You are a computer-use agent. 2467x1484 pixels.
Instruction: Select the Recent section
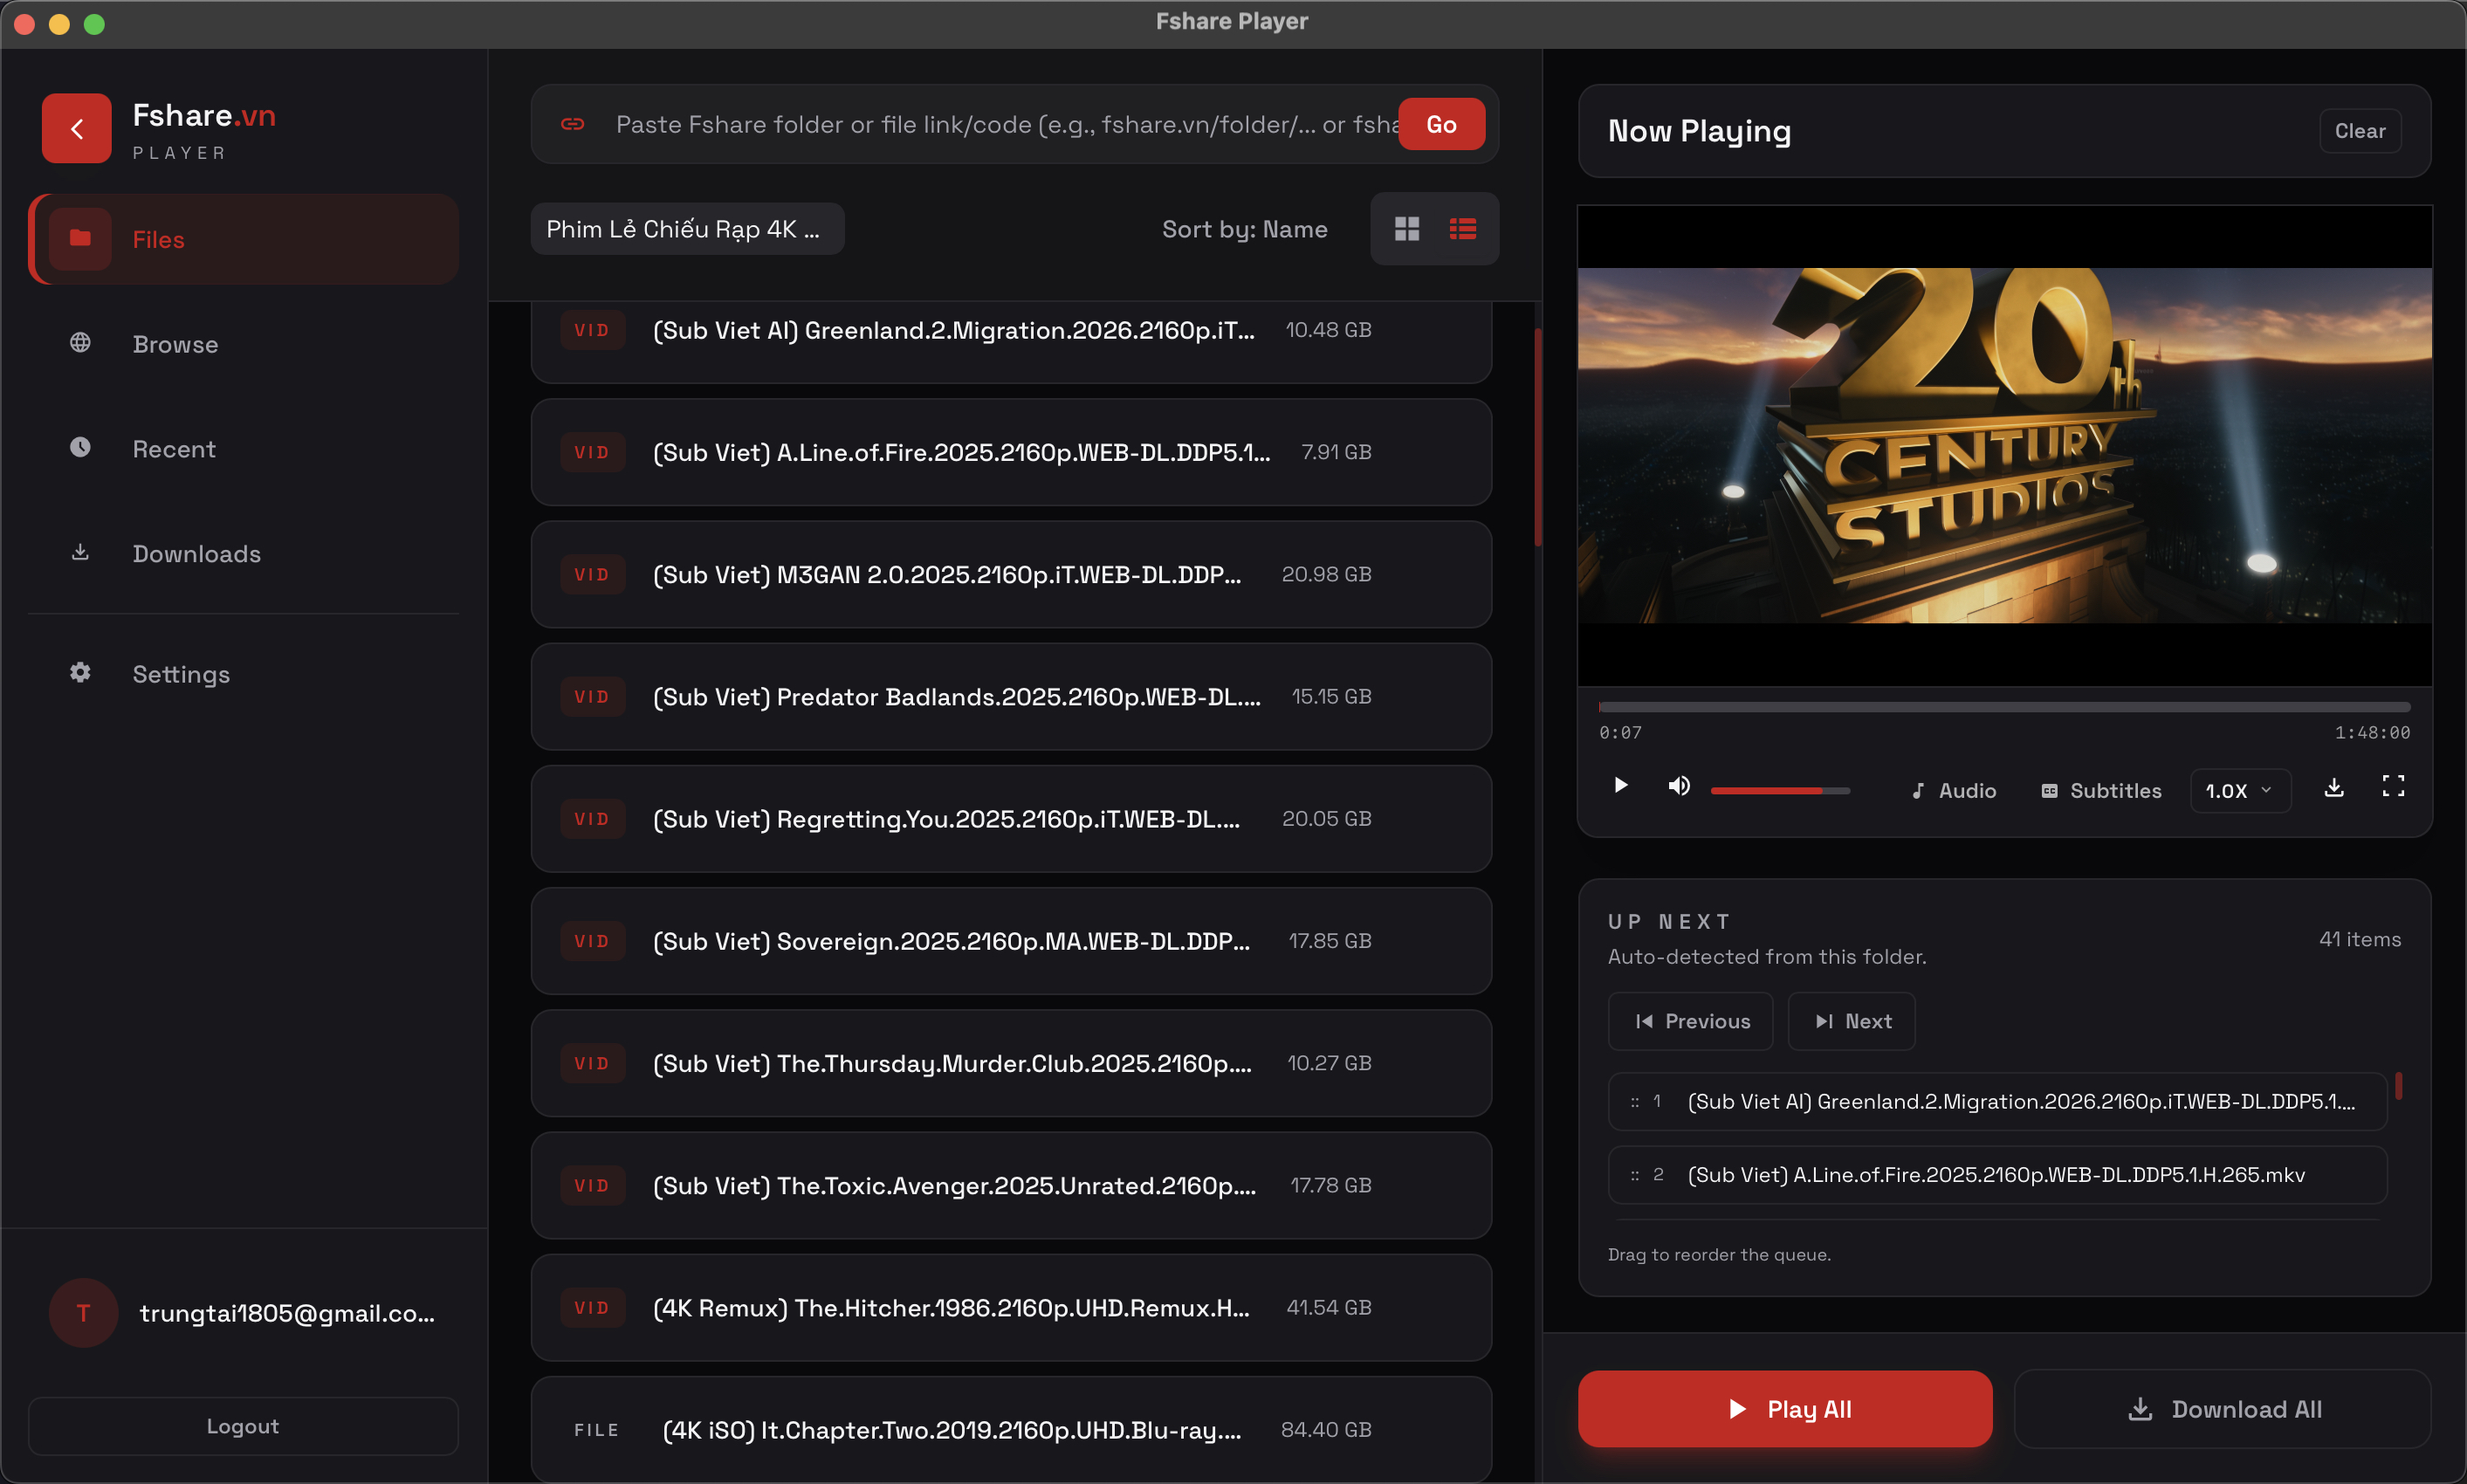tap(174, 449)
